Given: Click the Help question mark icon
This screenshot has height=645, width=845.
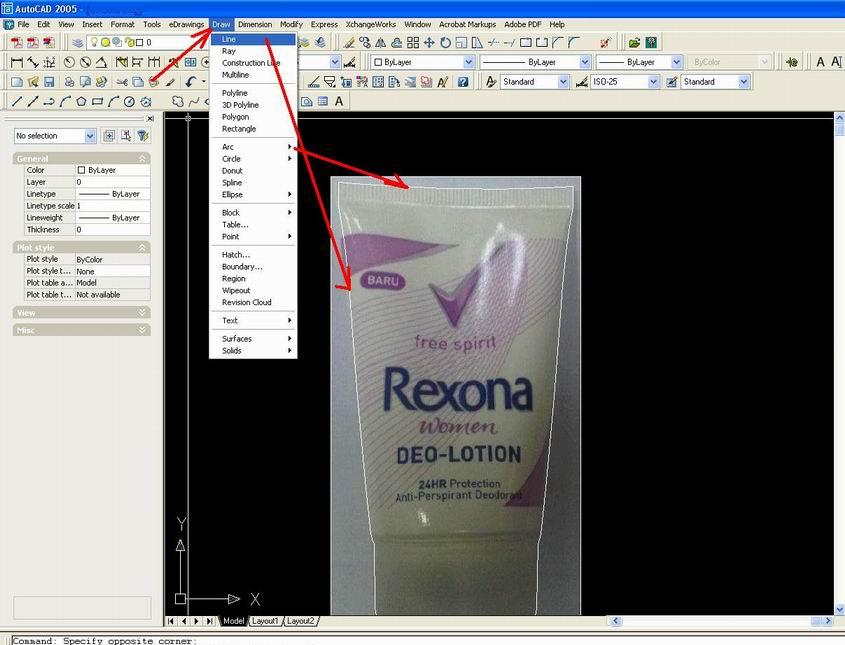Looking at the screenshot, I should pos(462,82).
